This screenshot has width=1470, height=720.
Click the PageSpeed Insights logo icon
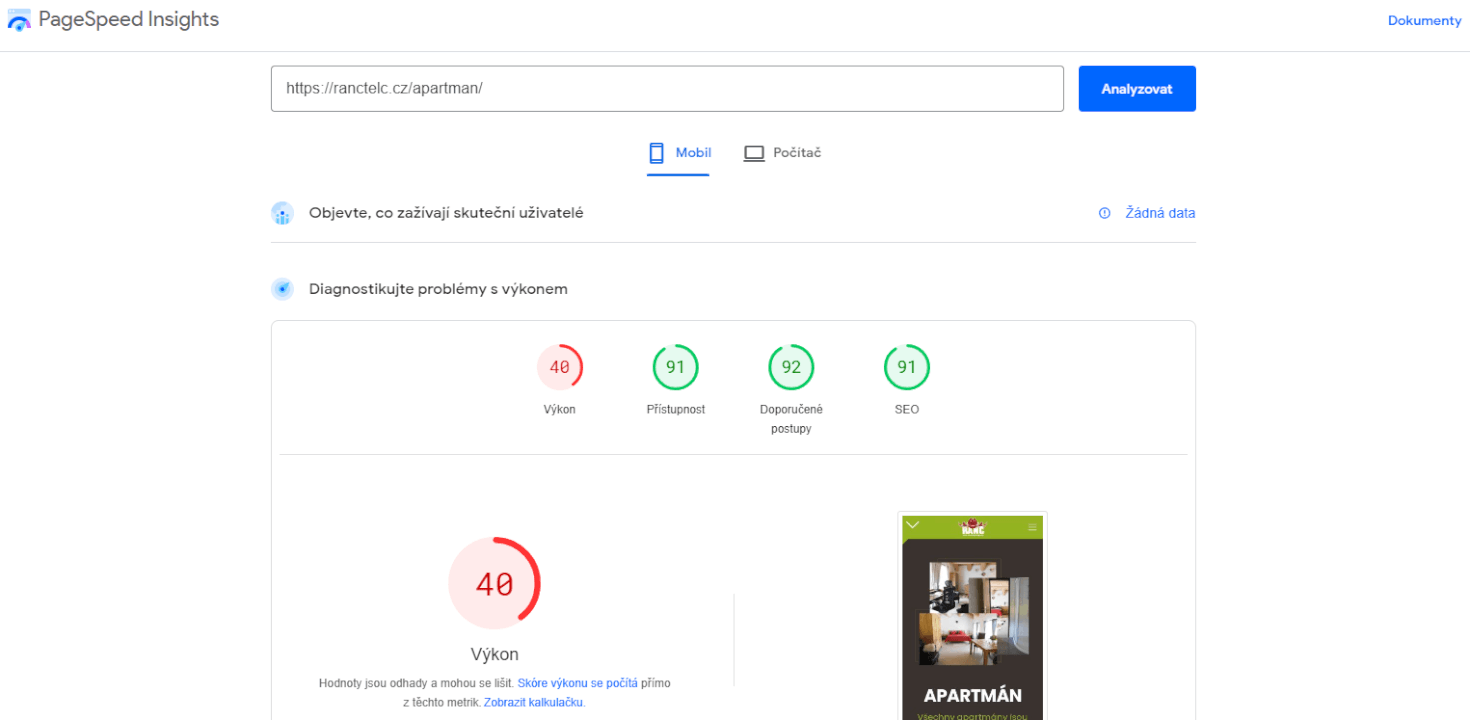[x=18, y=19]
